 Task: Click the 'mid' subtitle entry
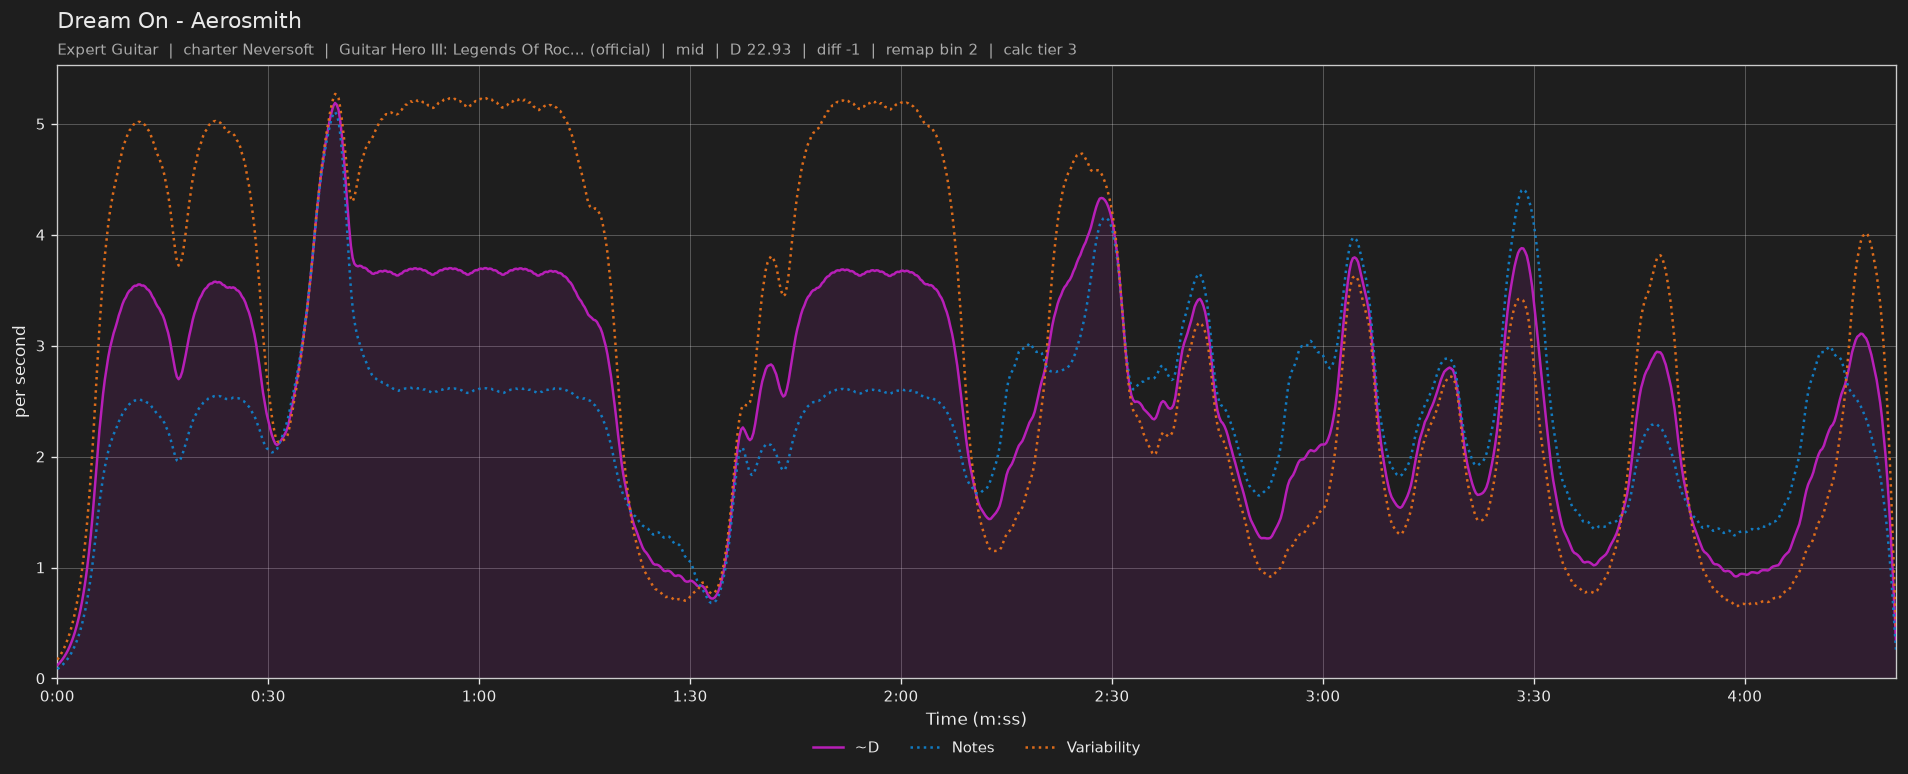coord(690,50)
